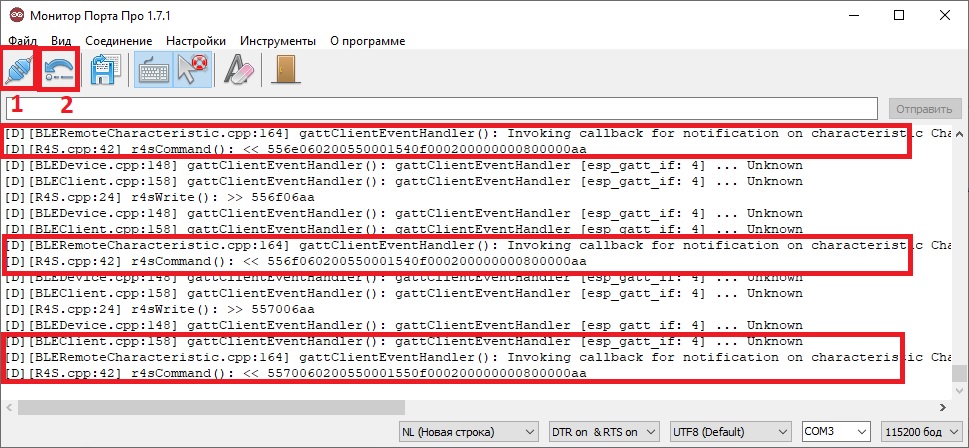Click the Отправить send button
969x448 pixels.
point(925,109)
